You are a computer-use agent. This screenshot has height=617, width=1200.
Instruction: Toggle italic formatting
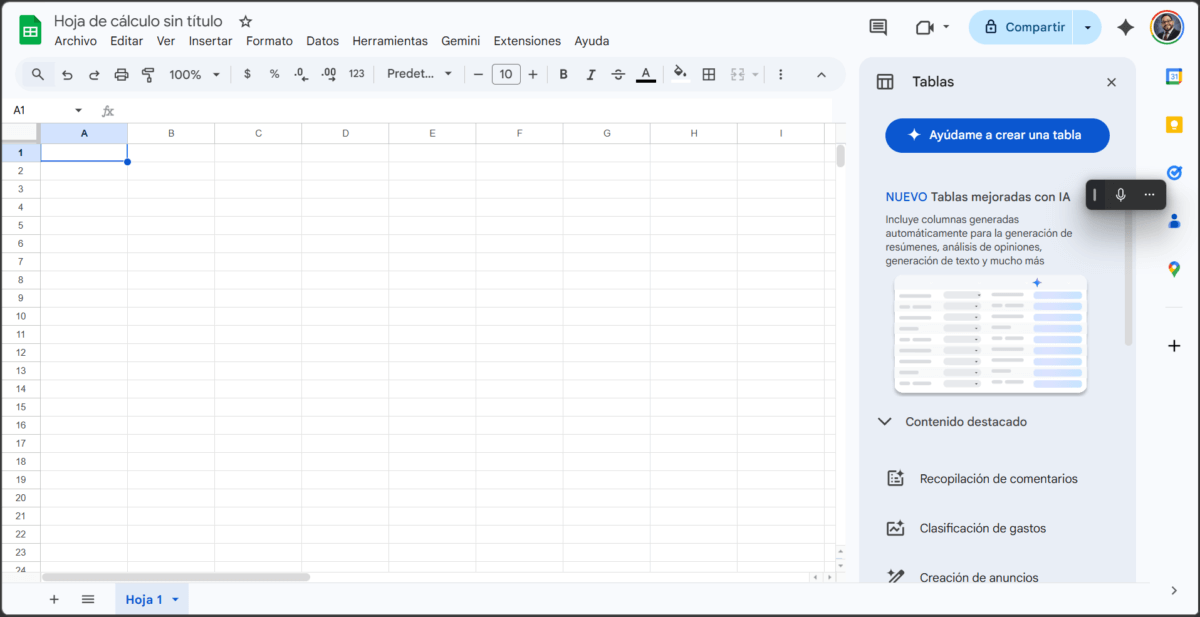[x=591, y=74]
